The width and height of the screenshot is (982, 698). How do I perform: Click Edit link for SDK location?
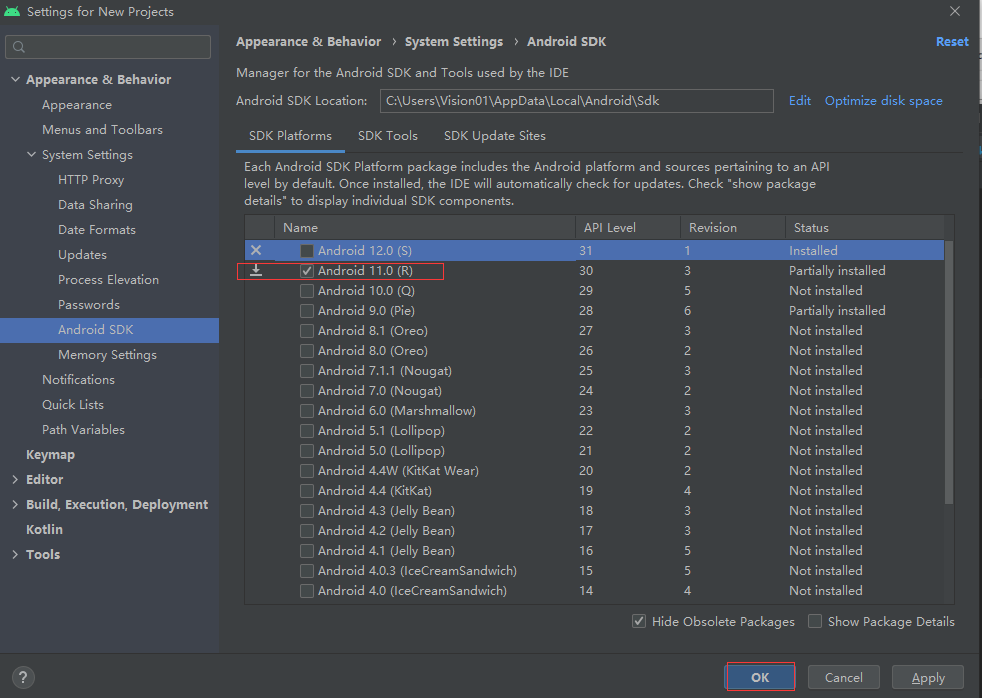click(799, 101)
